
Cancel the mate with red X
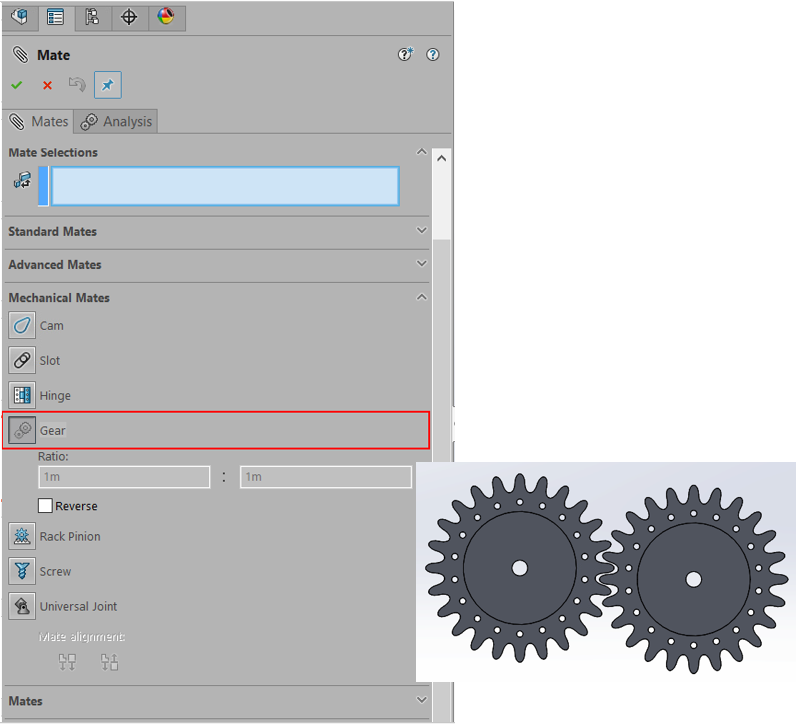point(47,85)
